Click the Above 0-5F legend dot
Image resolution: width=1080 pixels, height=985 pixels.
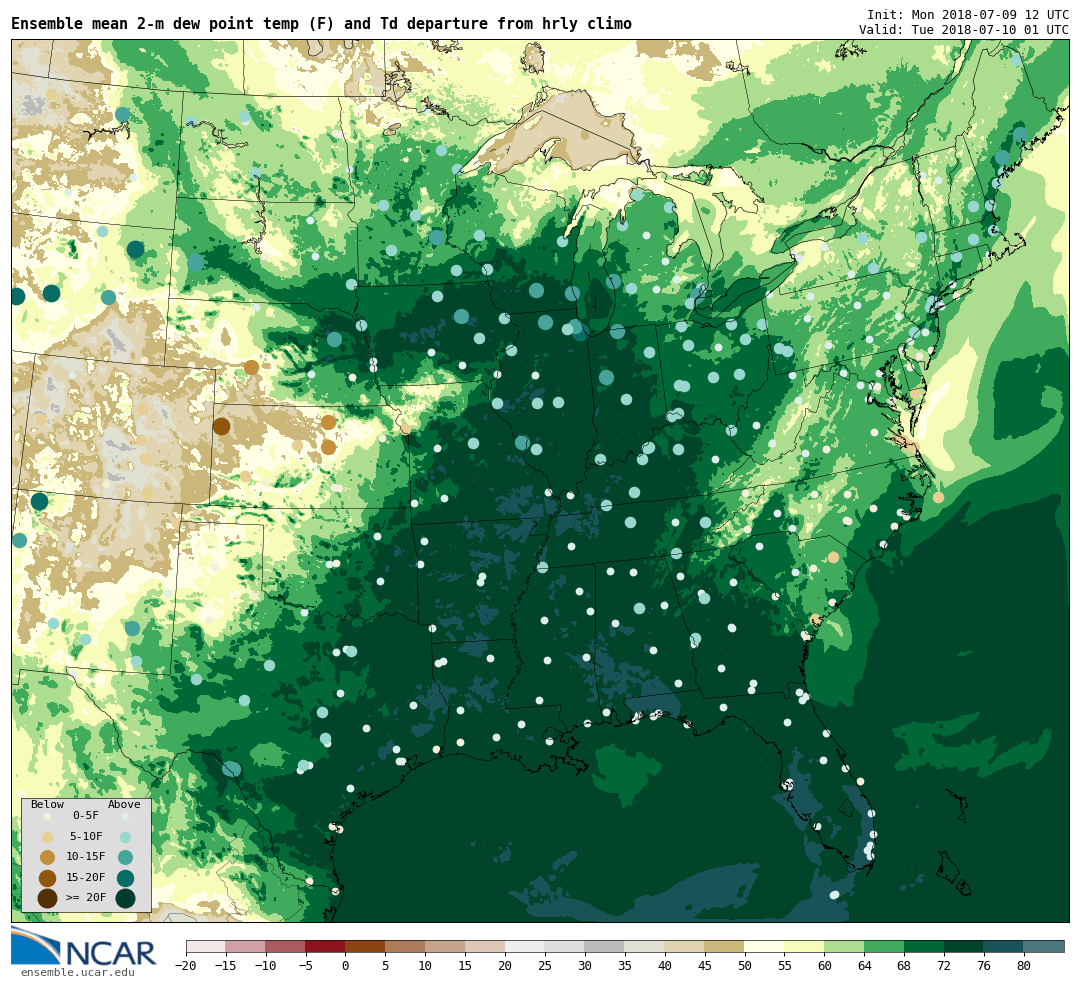(125, 816)
